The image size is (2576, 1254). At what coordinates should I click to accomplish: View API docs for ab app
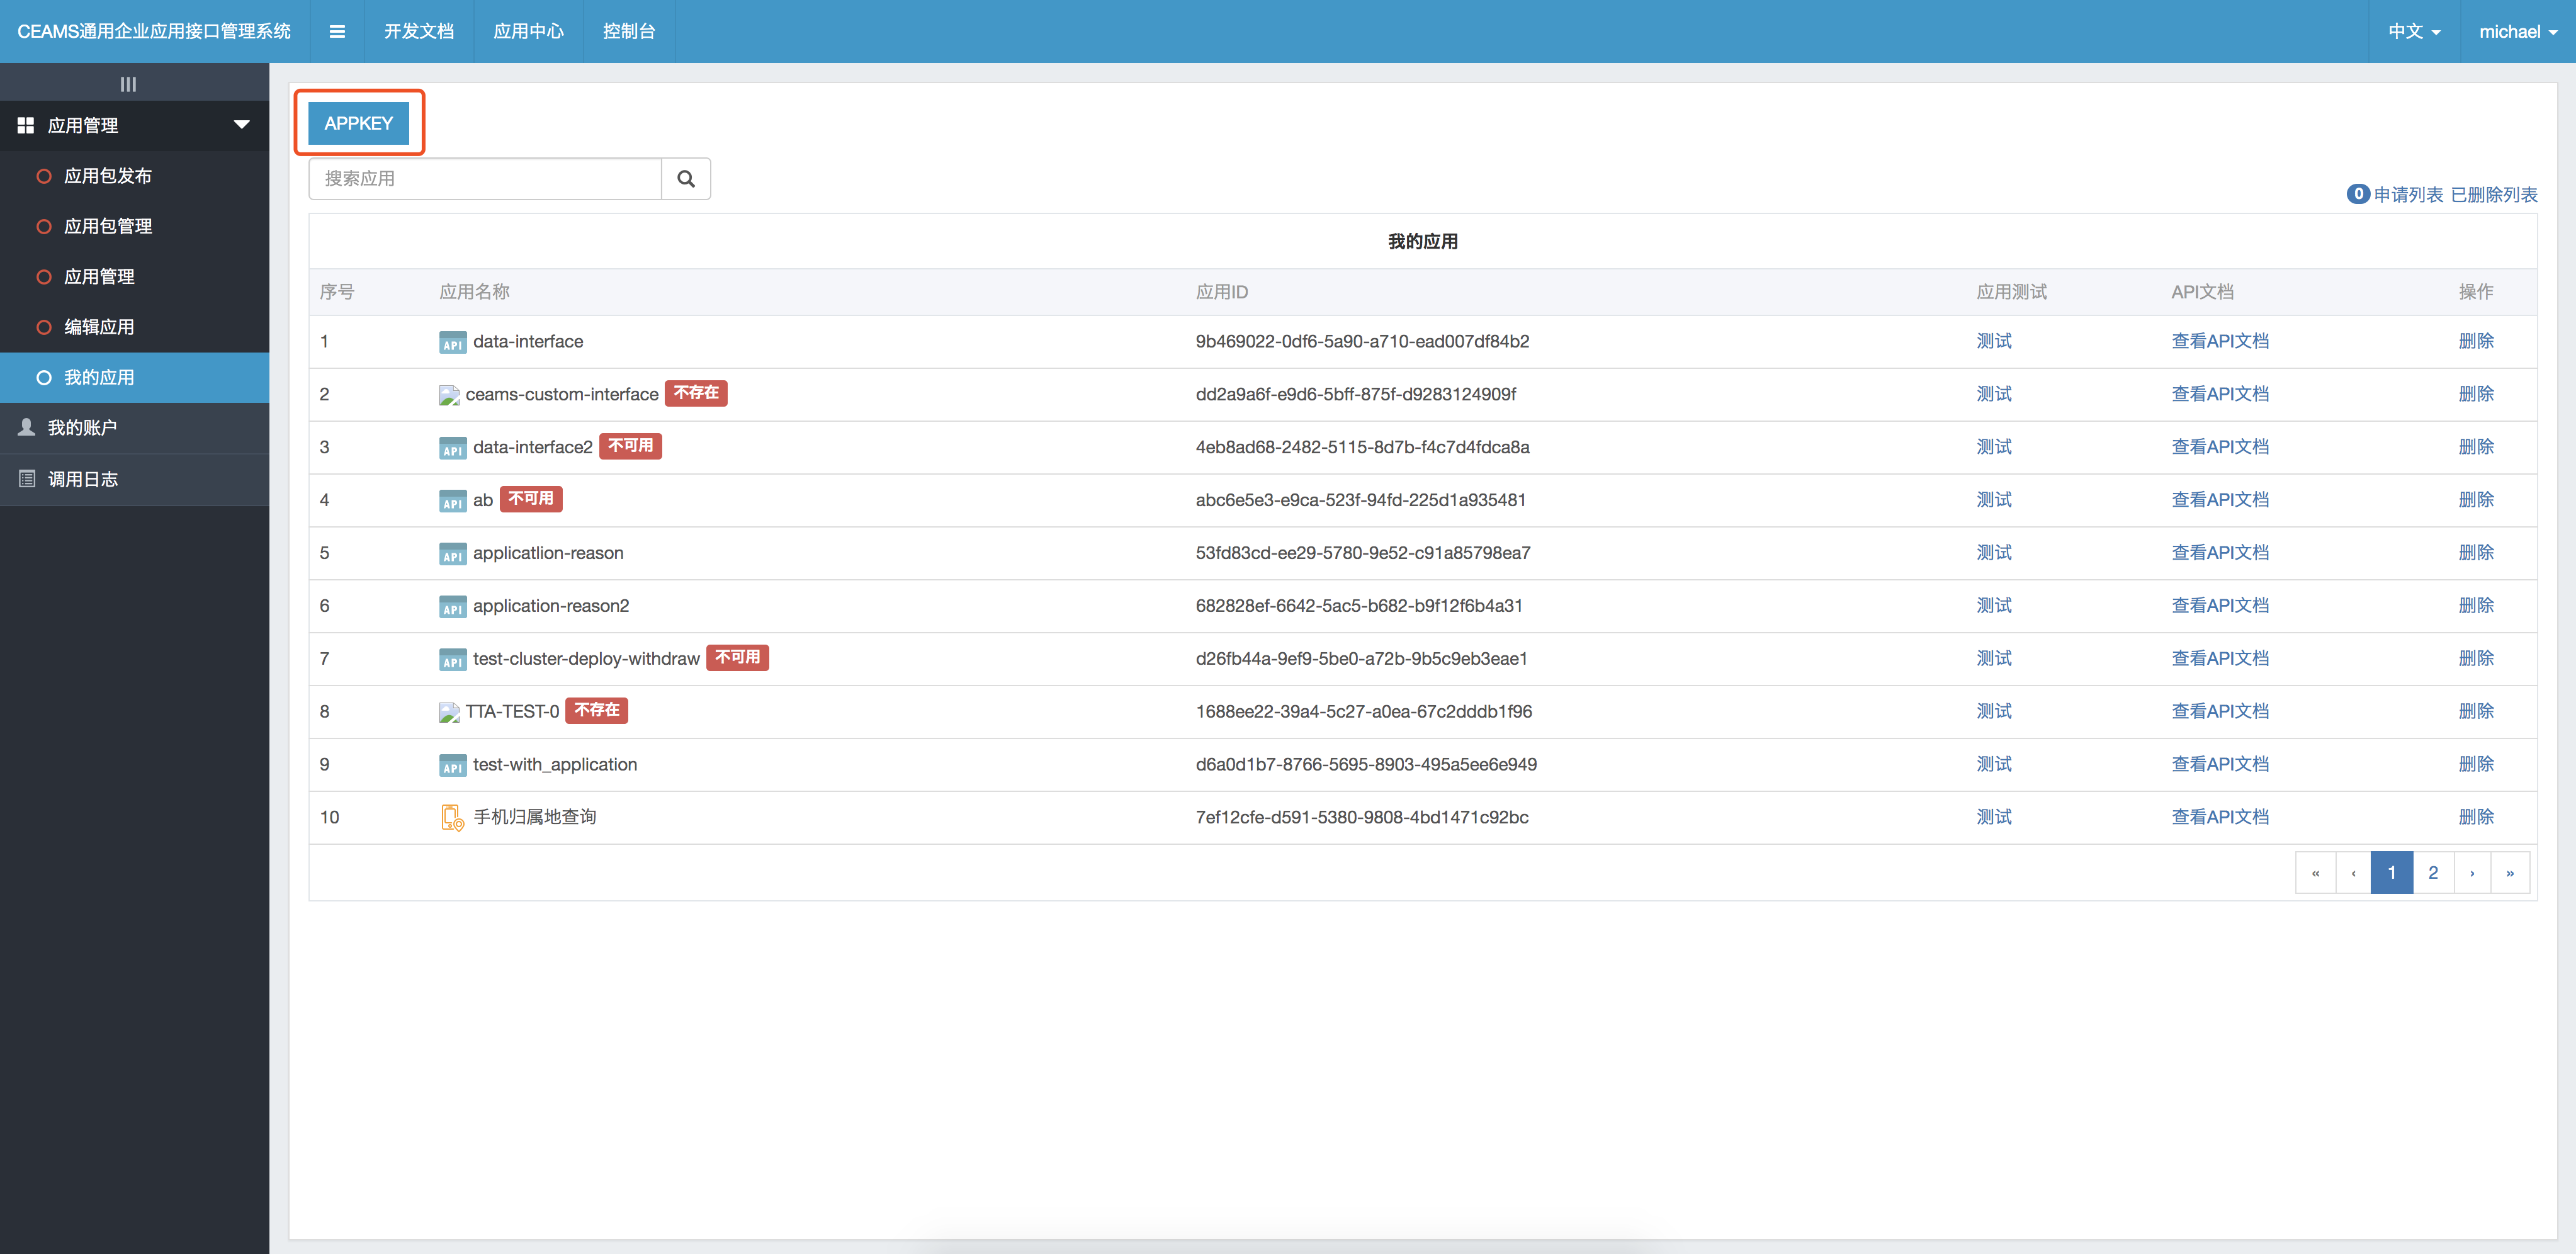[2220, 500]
